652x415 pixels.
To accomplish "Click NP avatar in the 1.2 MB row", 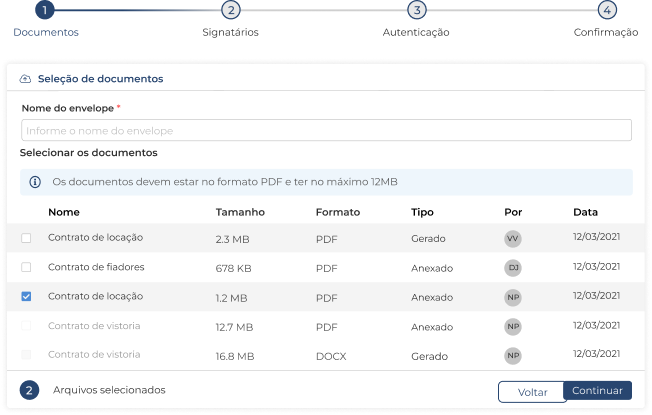I will (x=513, y=297).
